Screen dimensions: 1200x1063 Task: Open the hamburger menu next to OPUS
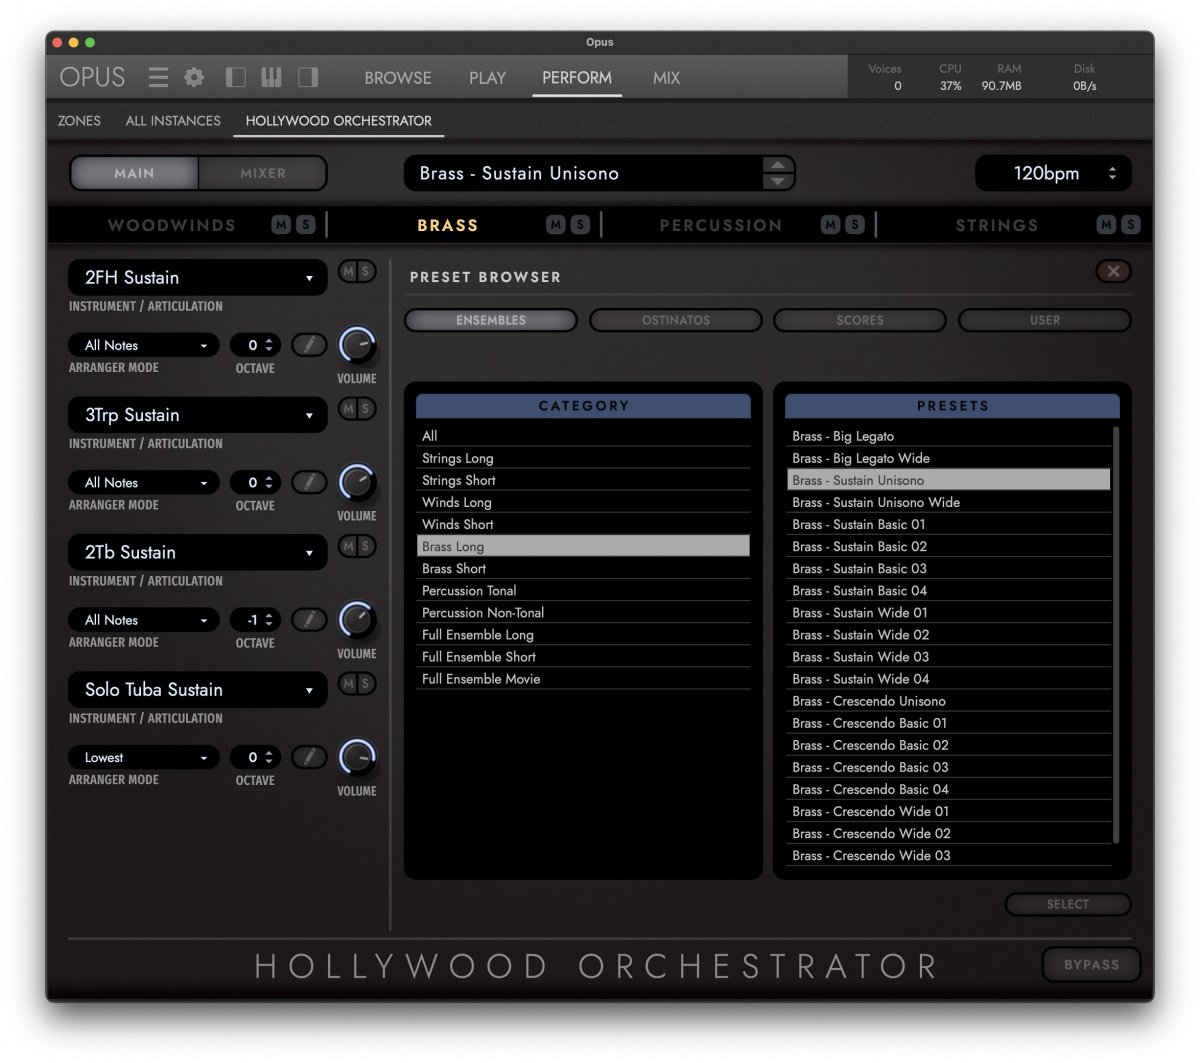[x=158, y=77]
